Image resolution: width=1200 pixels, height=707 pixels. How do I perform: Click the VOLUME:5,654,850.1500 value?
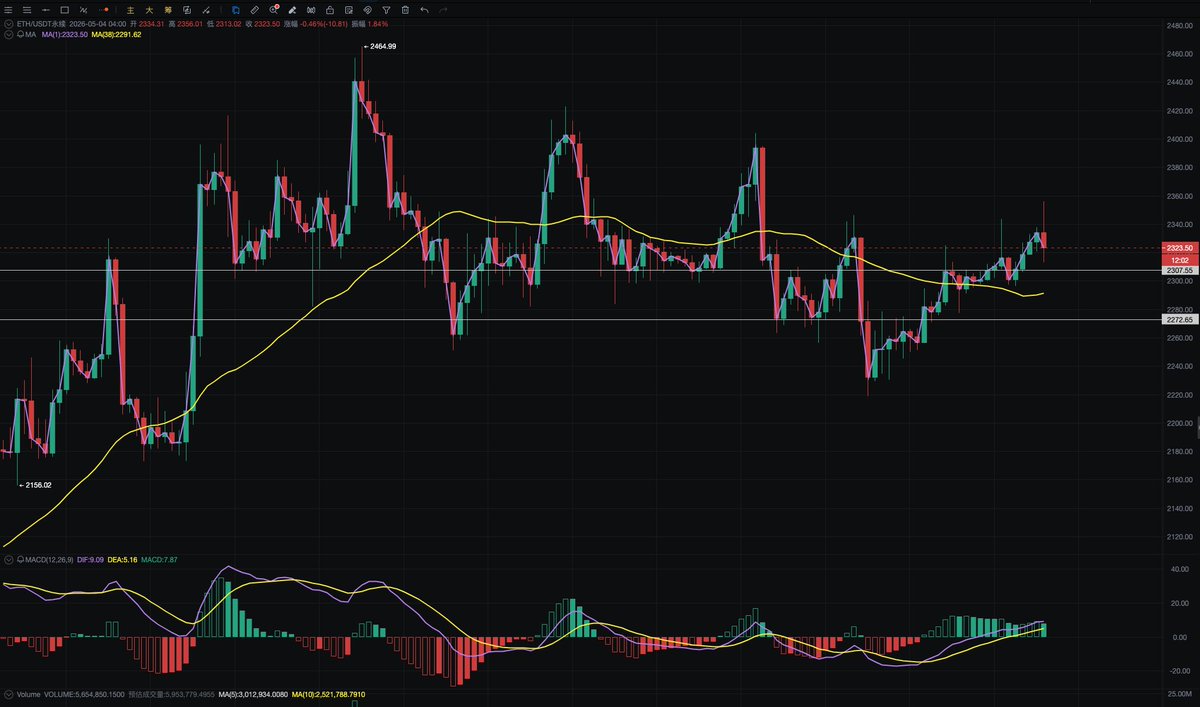point(84,693)
